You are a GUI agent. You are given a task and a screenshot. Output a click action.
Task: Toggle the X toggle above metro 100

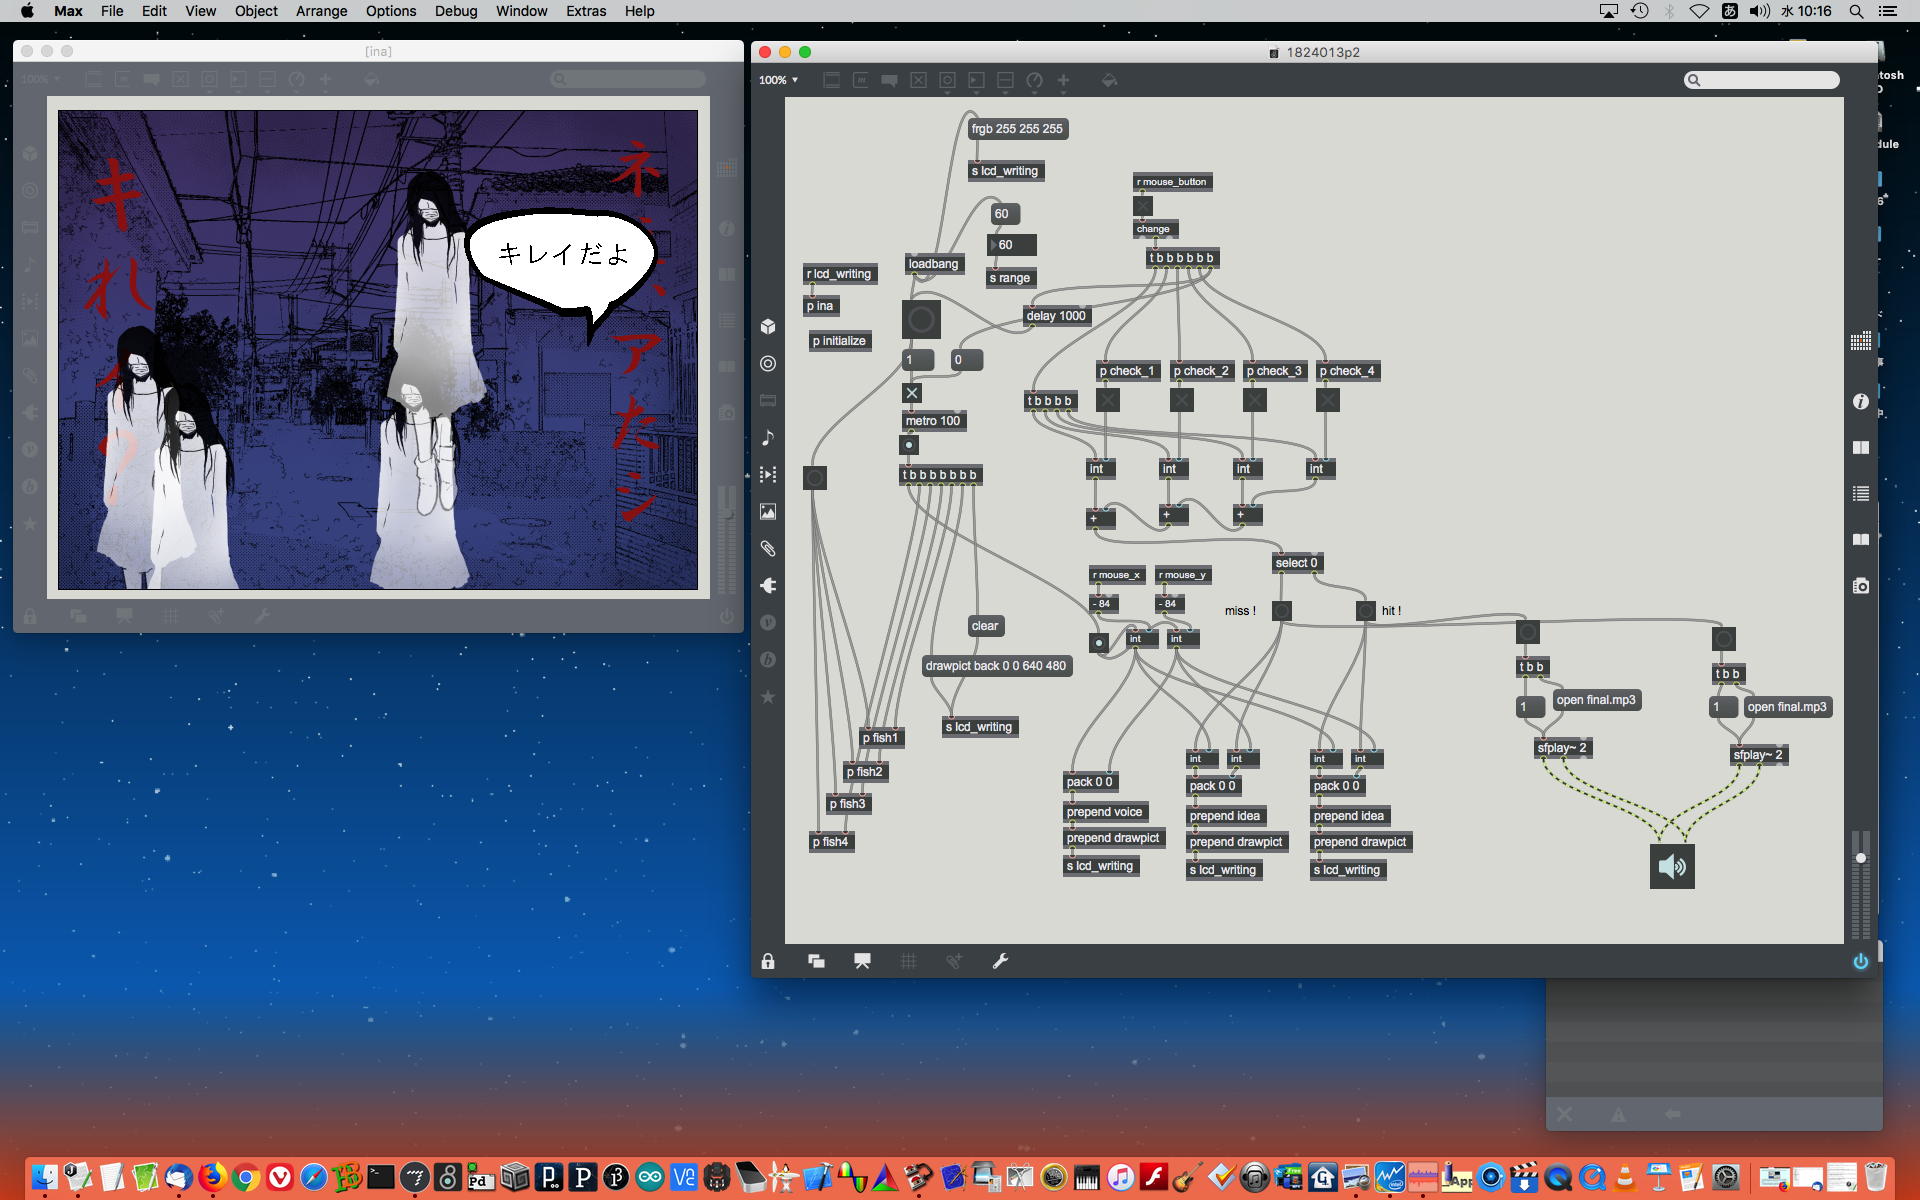pos(912,393)
